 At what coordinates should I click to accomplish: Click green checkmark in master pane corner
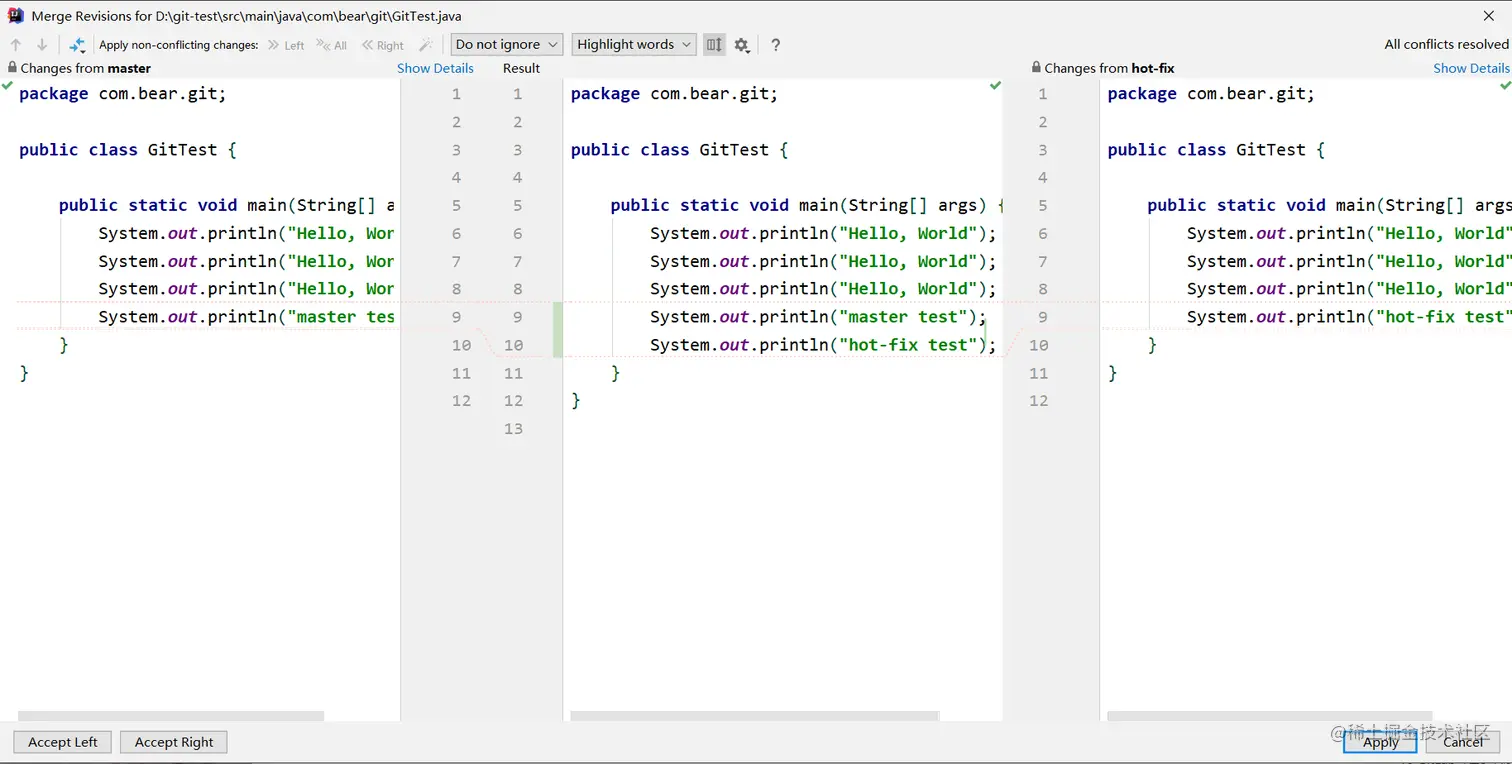pyautogui.click(x=8, y=86)
